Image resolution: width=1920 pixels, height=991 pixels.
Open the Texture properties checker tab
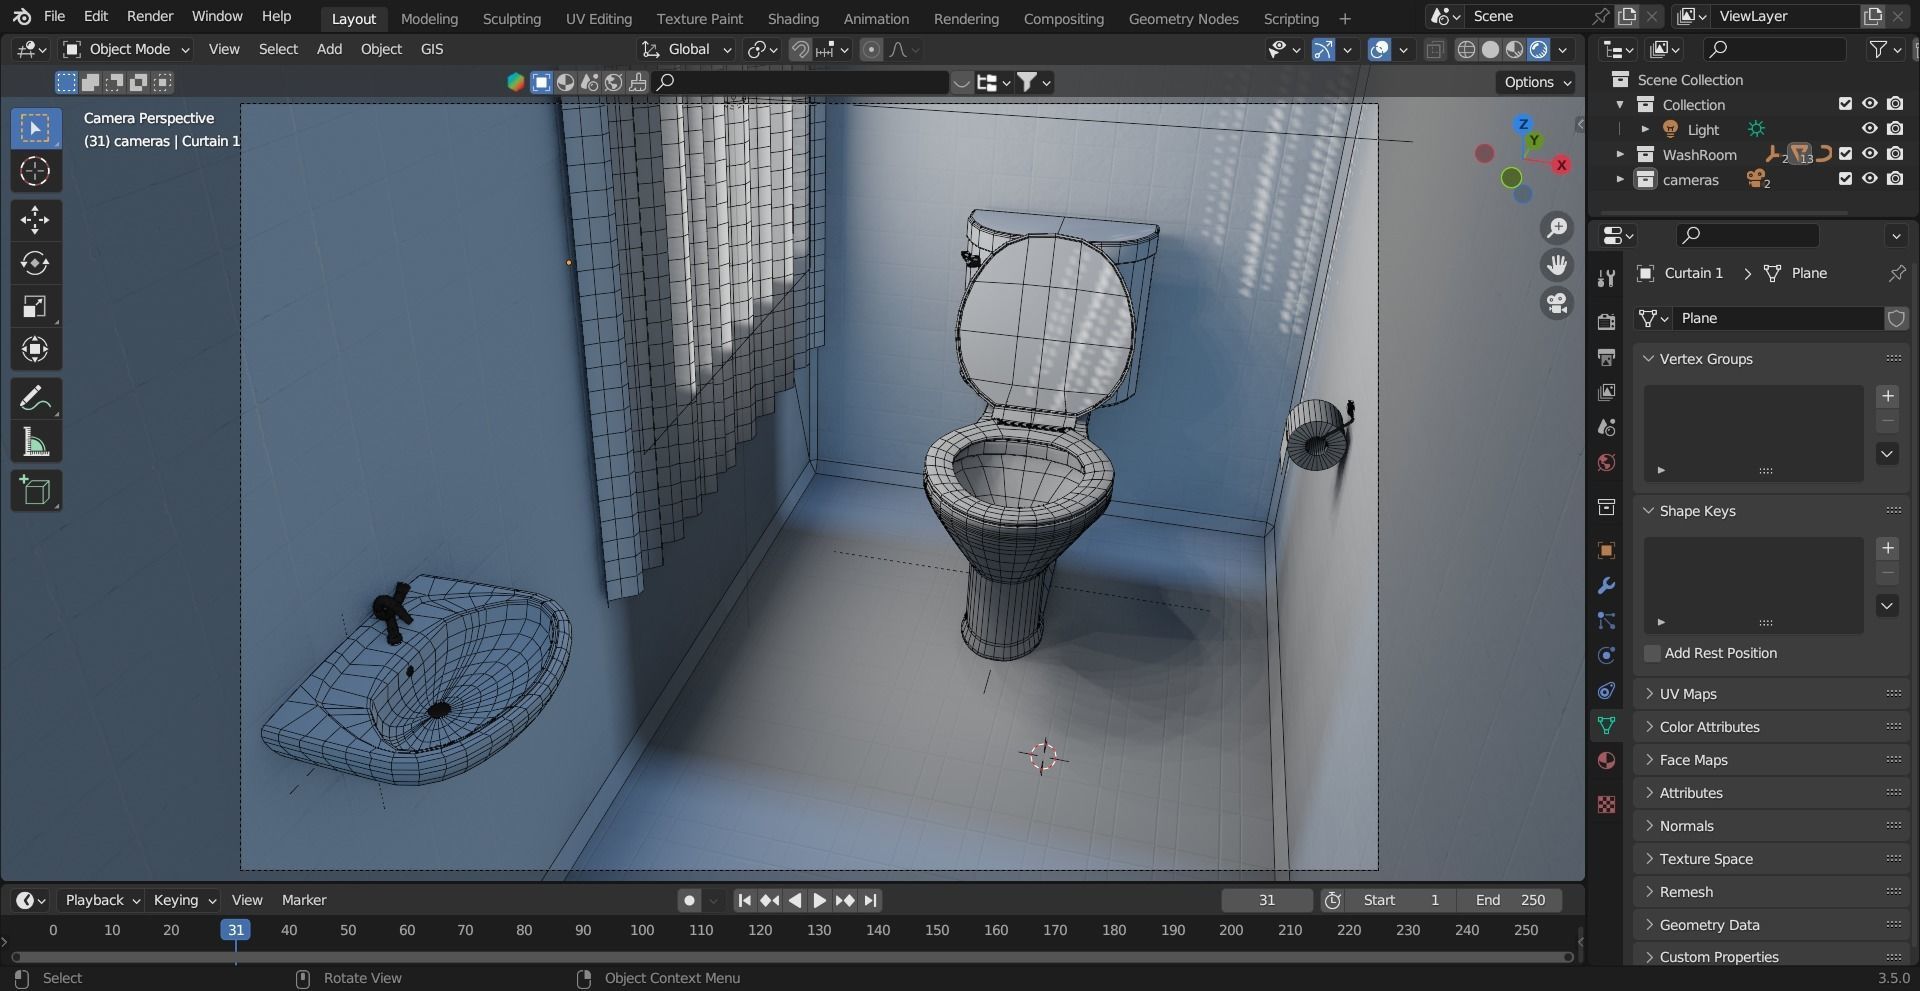[x=1606, y=805]
